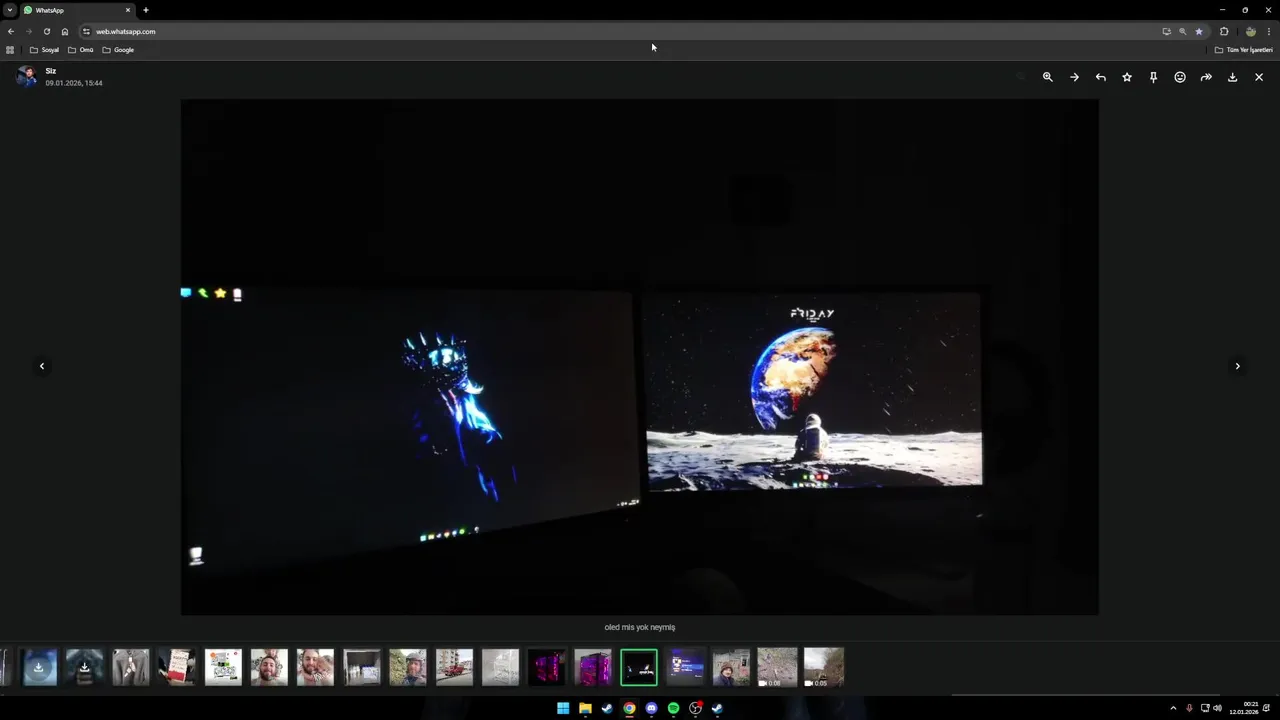Open the tab search dropdown in Chrome

[10, 10]
